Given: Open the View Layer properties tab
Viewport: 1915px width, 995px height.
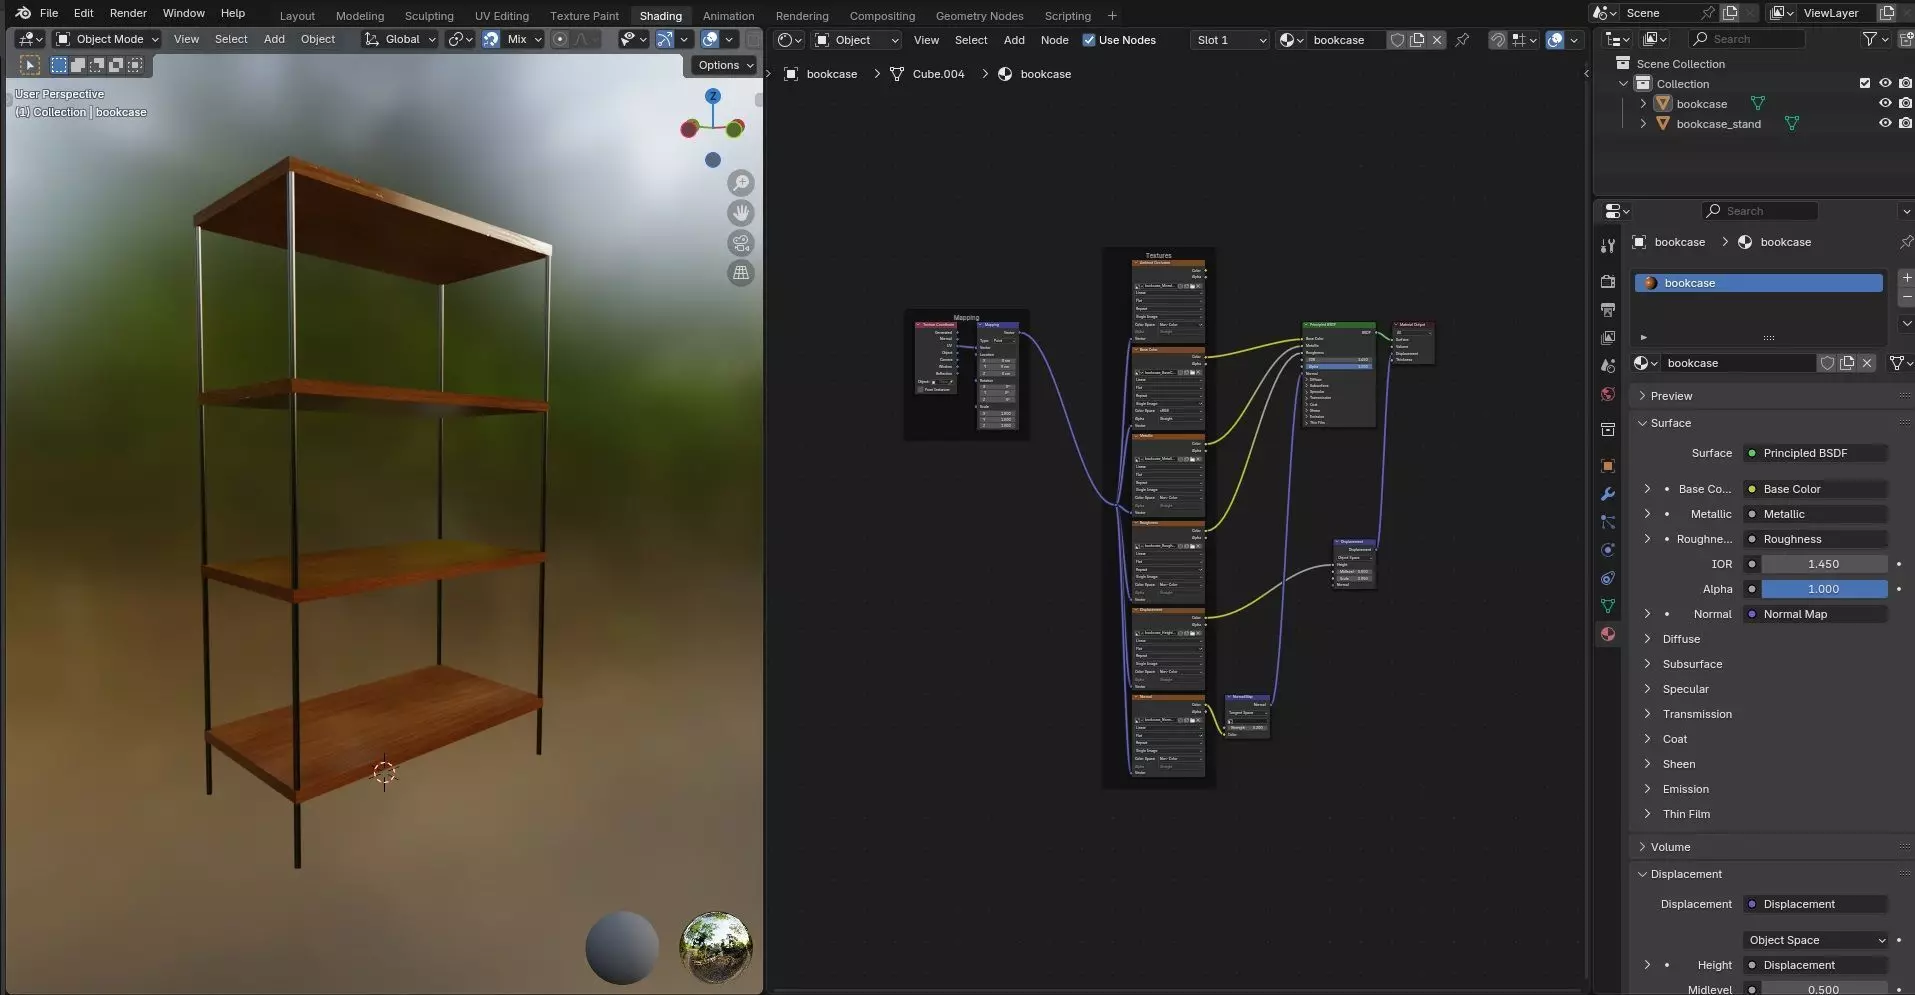Looking at the screenshot, I should (1608, 338).
